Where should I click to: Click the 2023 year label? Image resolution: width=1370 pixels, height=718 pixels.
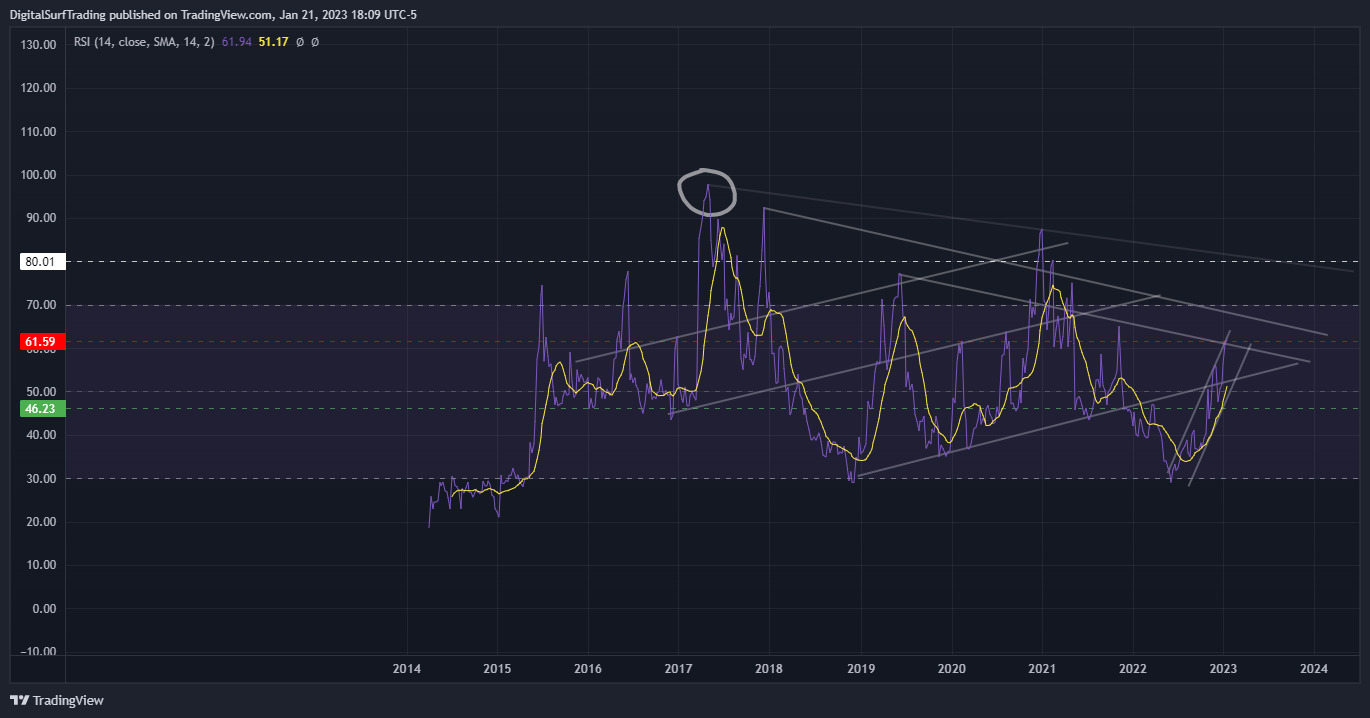click(1223, 668)
